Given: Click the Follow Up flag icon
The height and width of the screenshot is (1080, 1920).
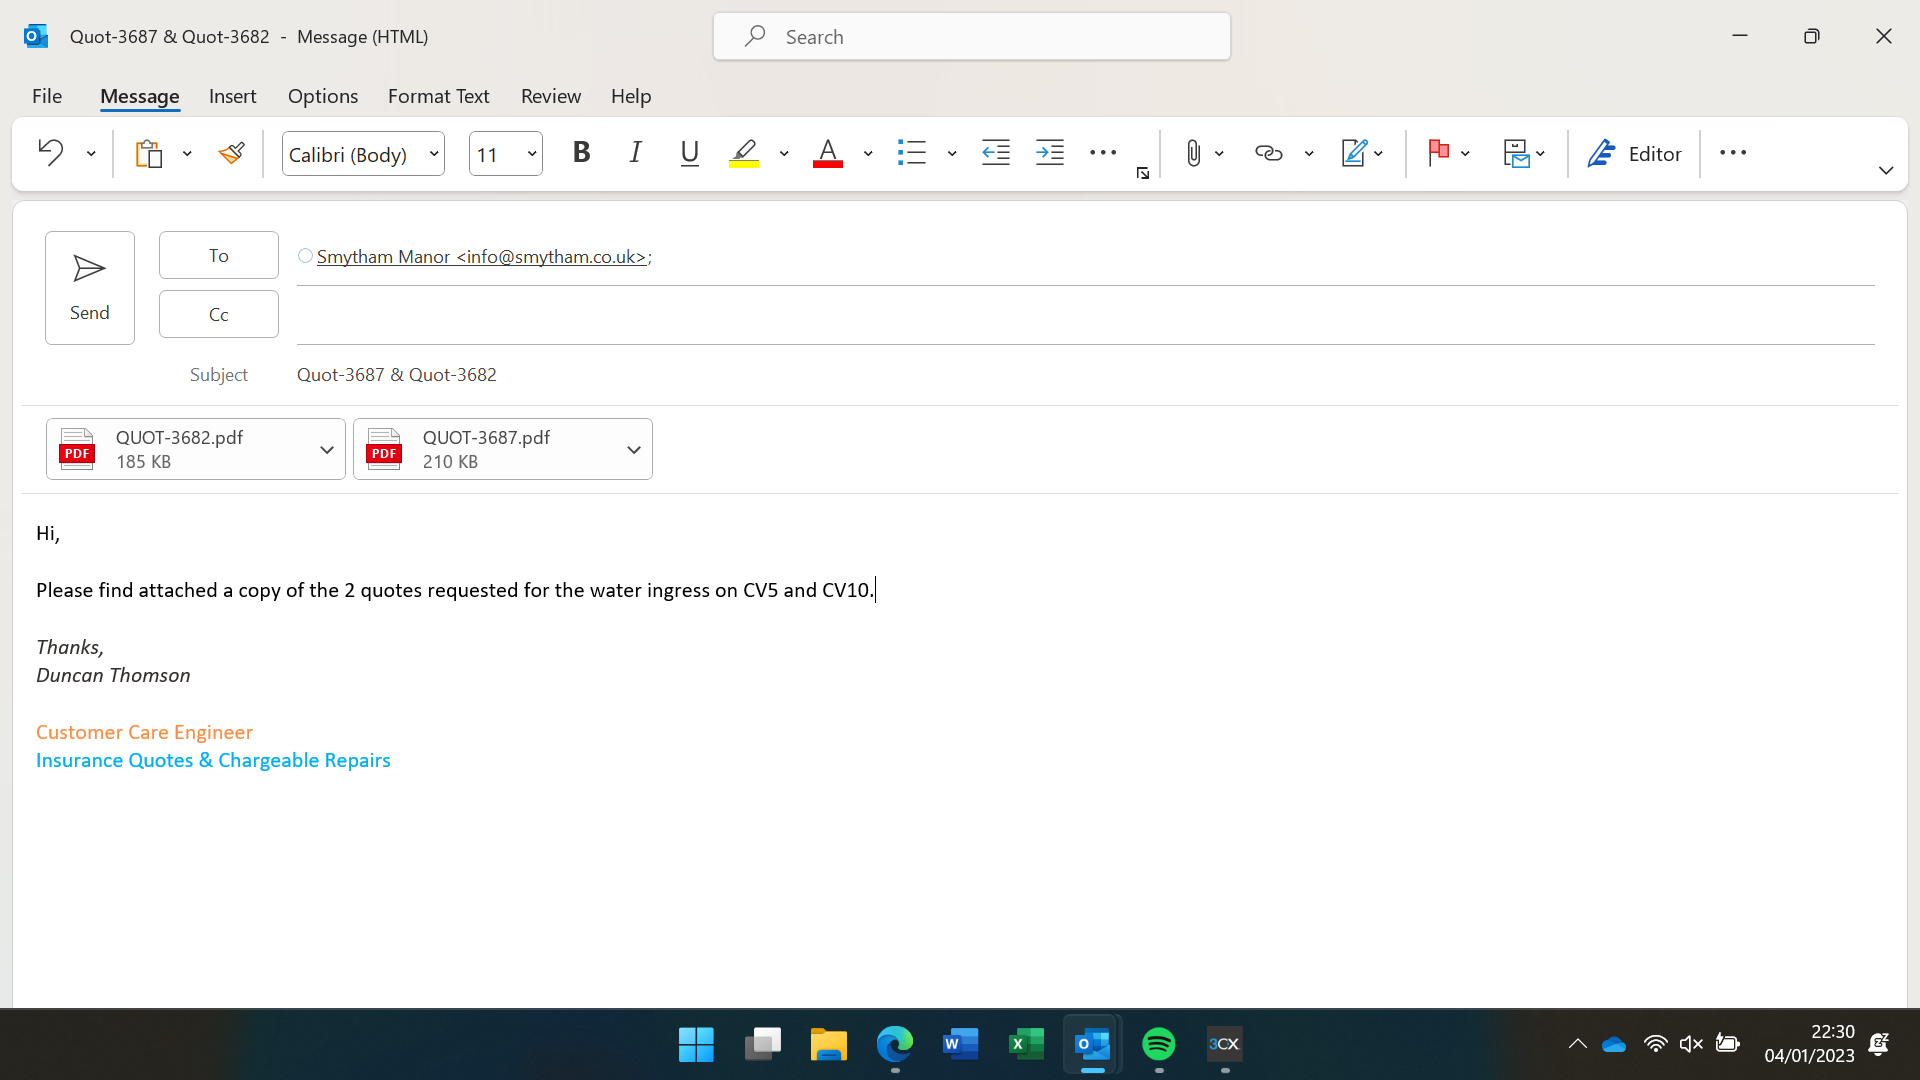Looking at the screenshot, I should pyautogui.click(x=1439, y=153).
